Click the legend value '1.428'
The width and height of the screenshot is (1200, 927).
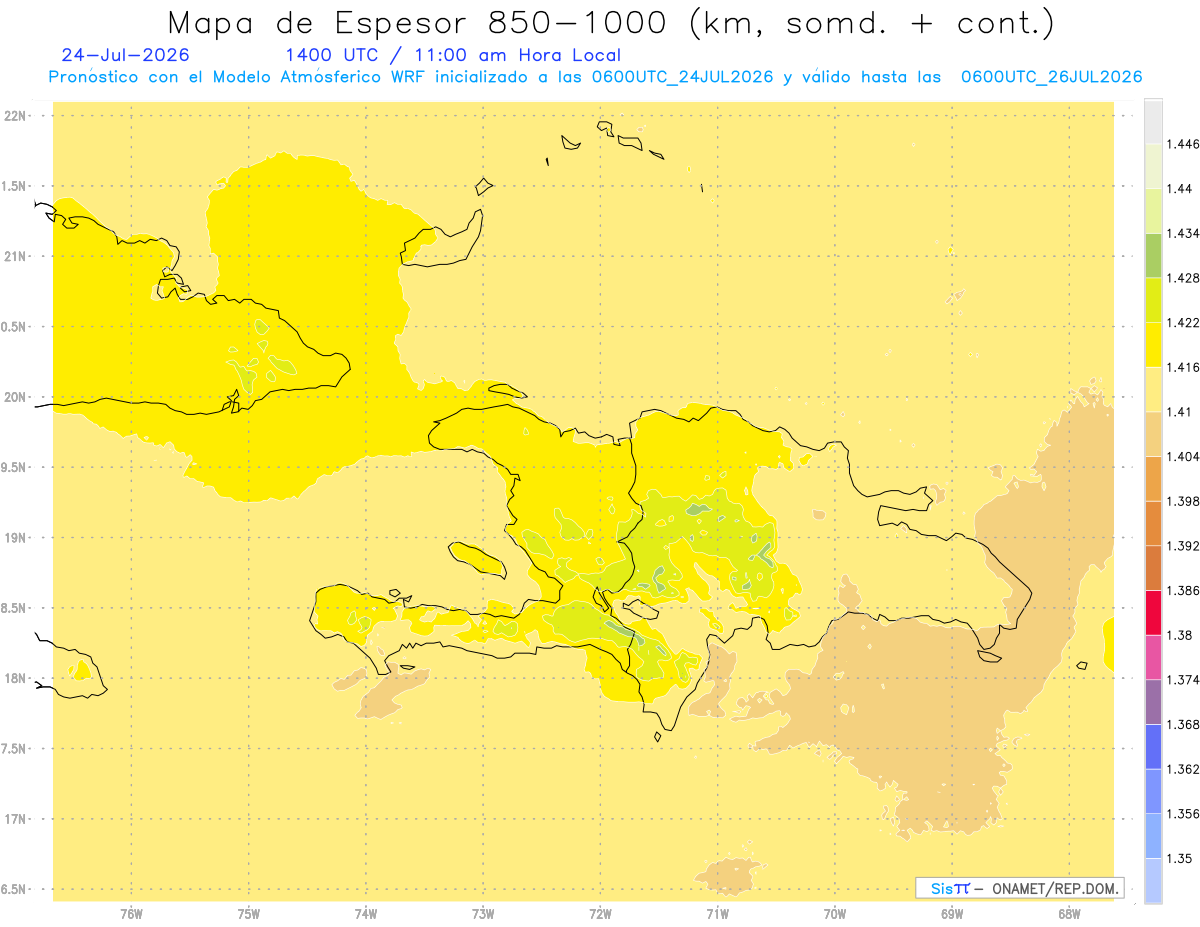point(1185,278)
